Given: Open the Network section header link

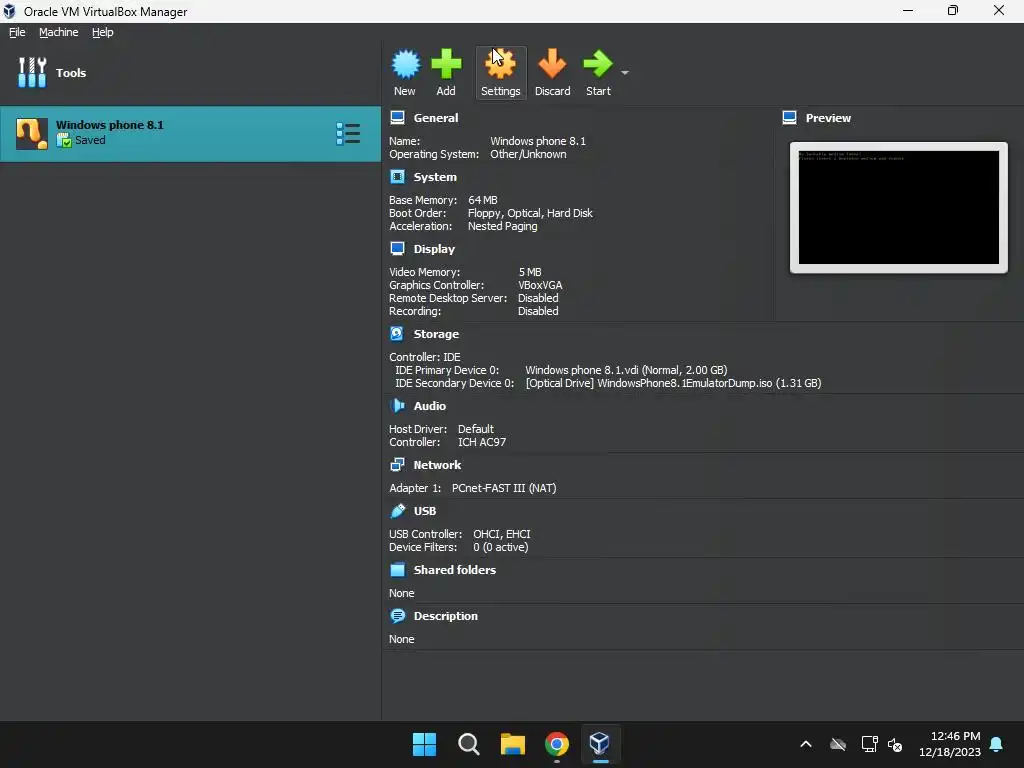Looking at the screenshot, I should coord(437,465).
